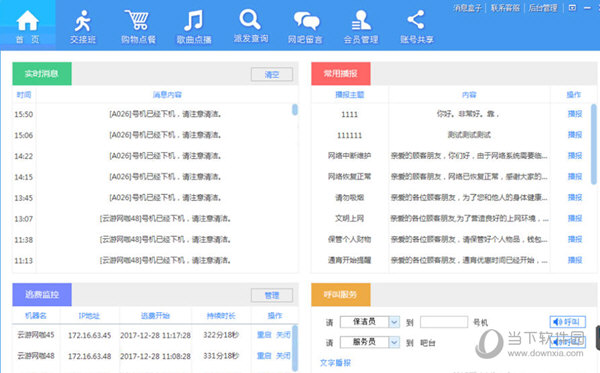Select the 2017-12-28 11:17:28 cell

point(155,336)
